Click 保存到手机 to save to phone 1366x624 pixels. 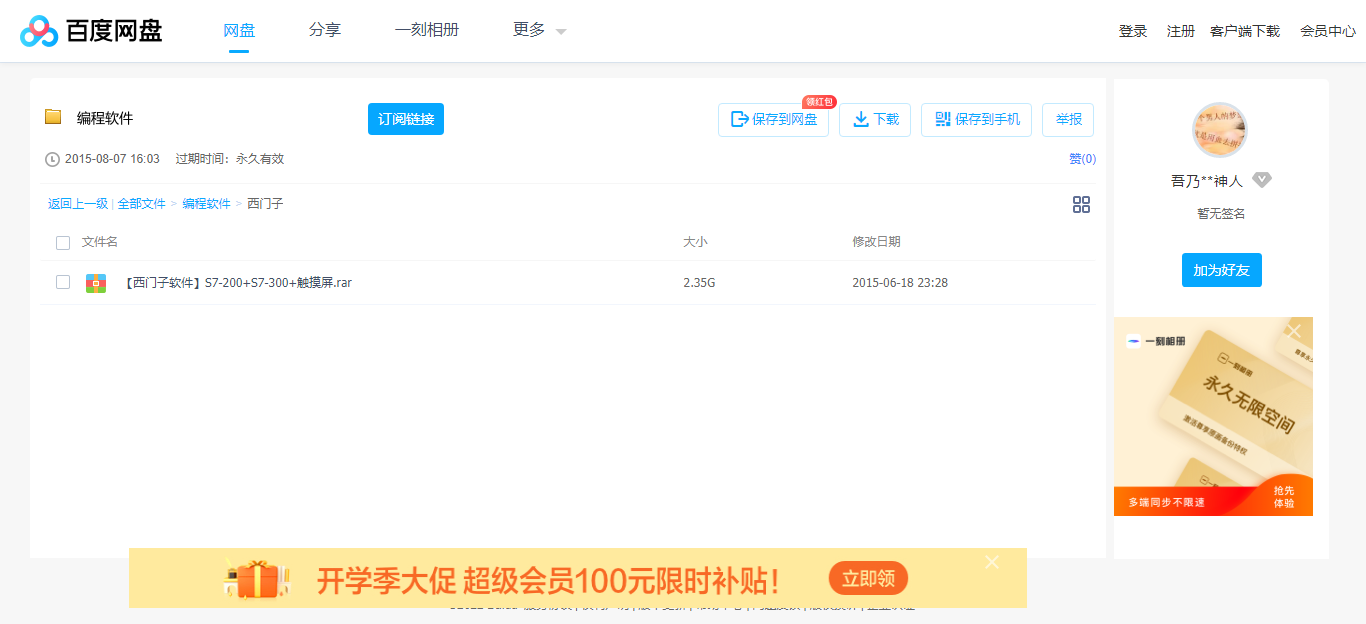point(976,119)
